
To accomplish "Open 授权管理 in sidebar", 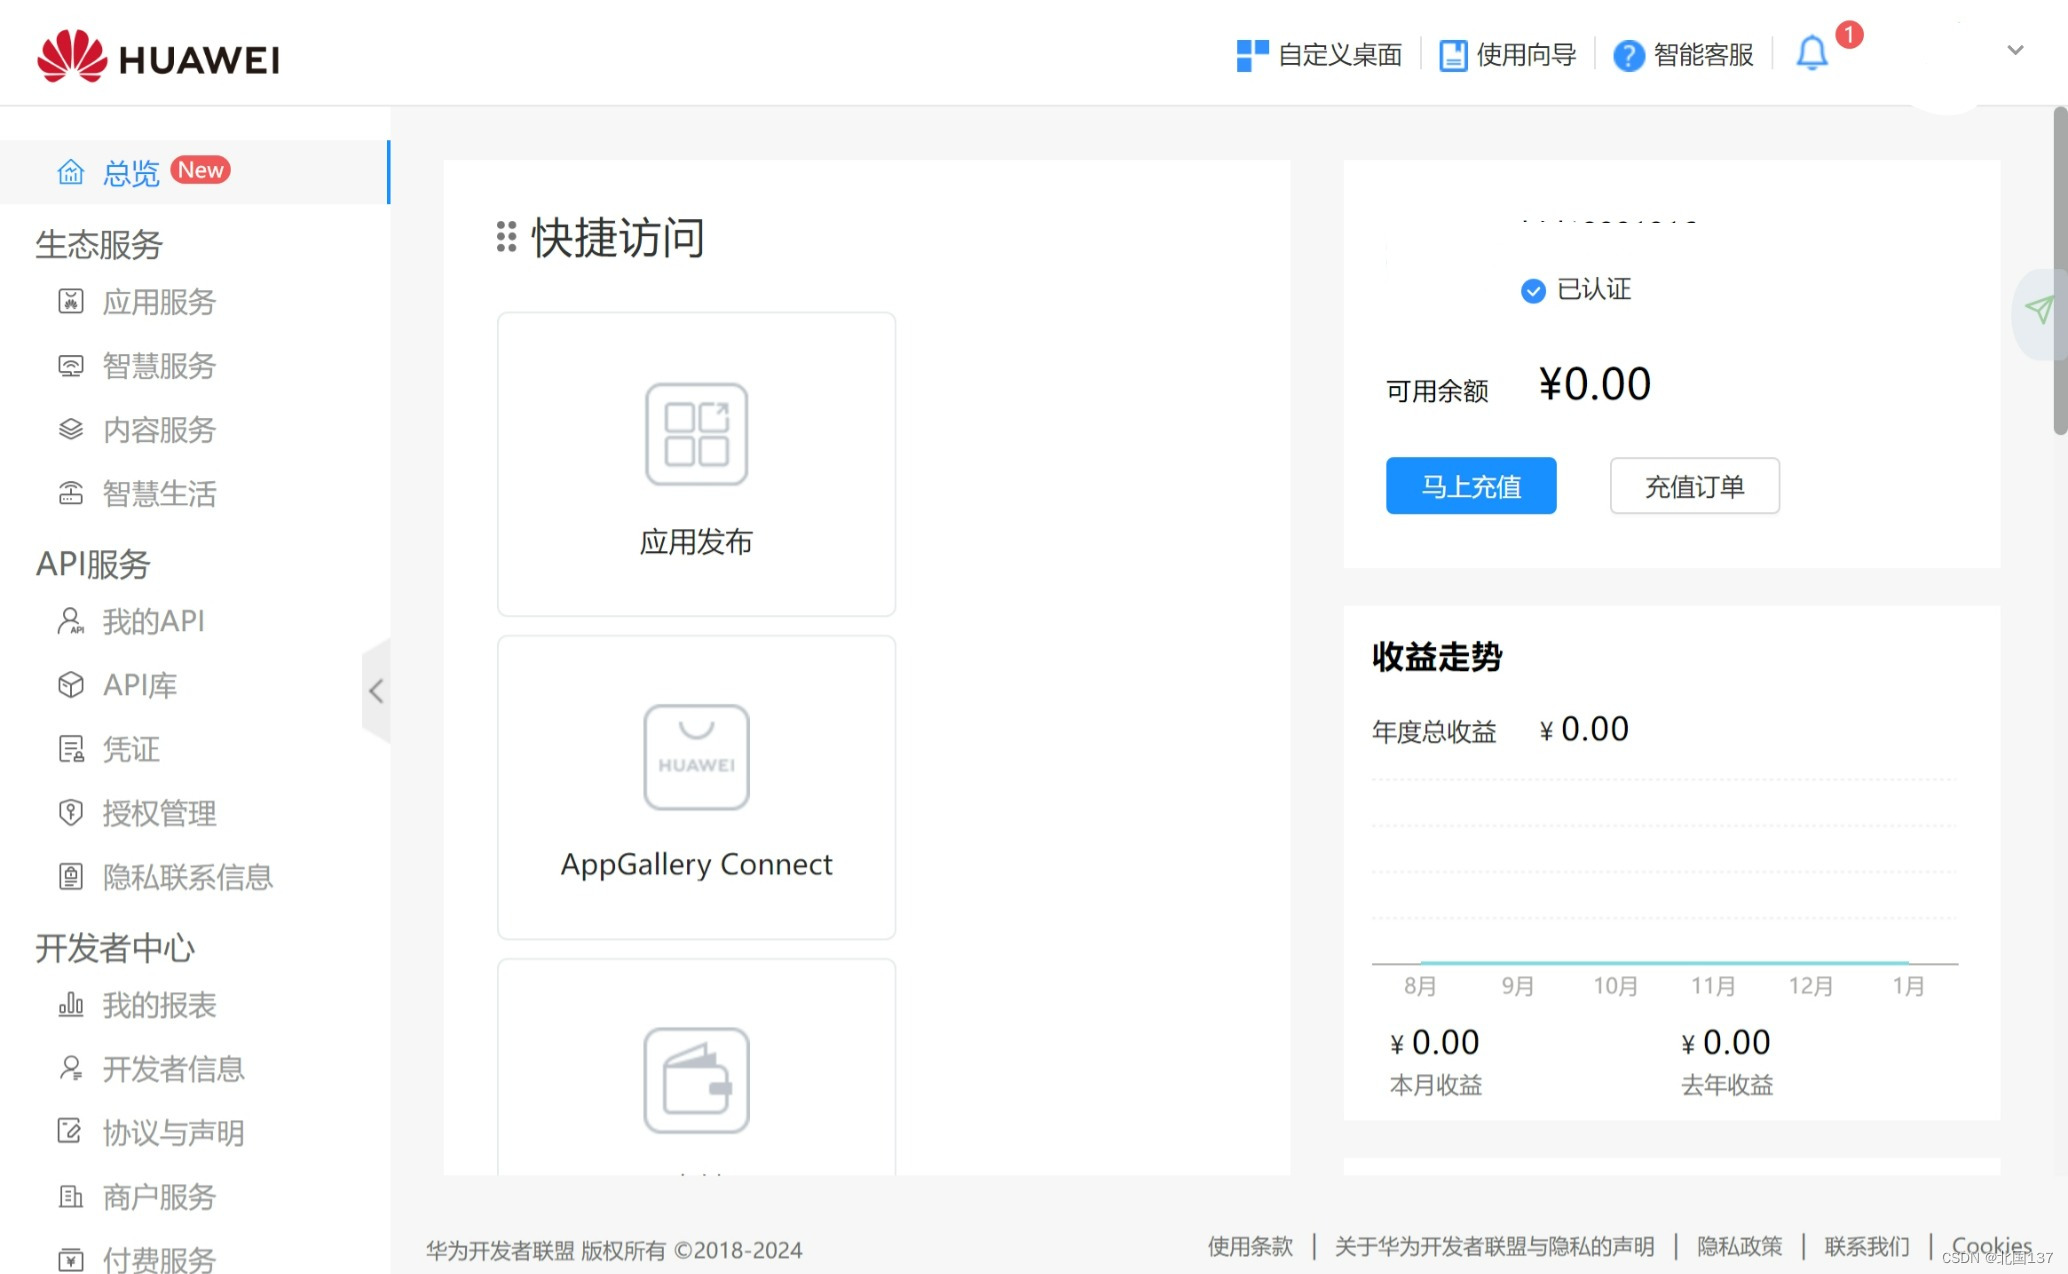I will point(159,813).
